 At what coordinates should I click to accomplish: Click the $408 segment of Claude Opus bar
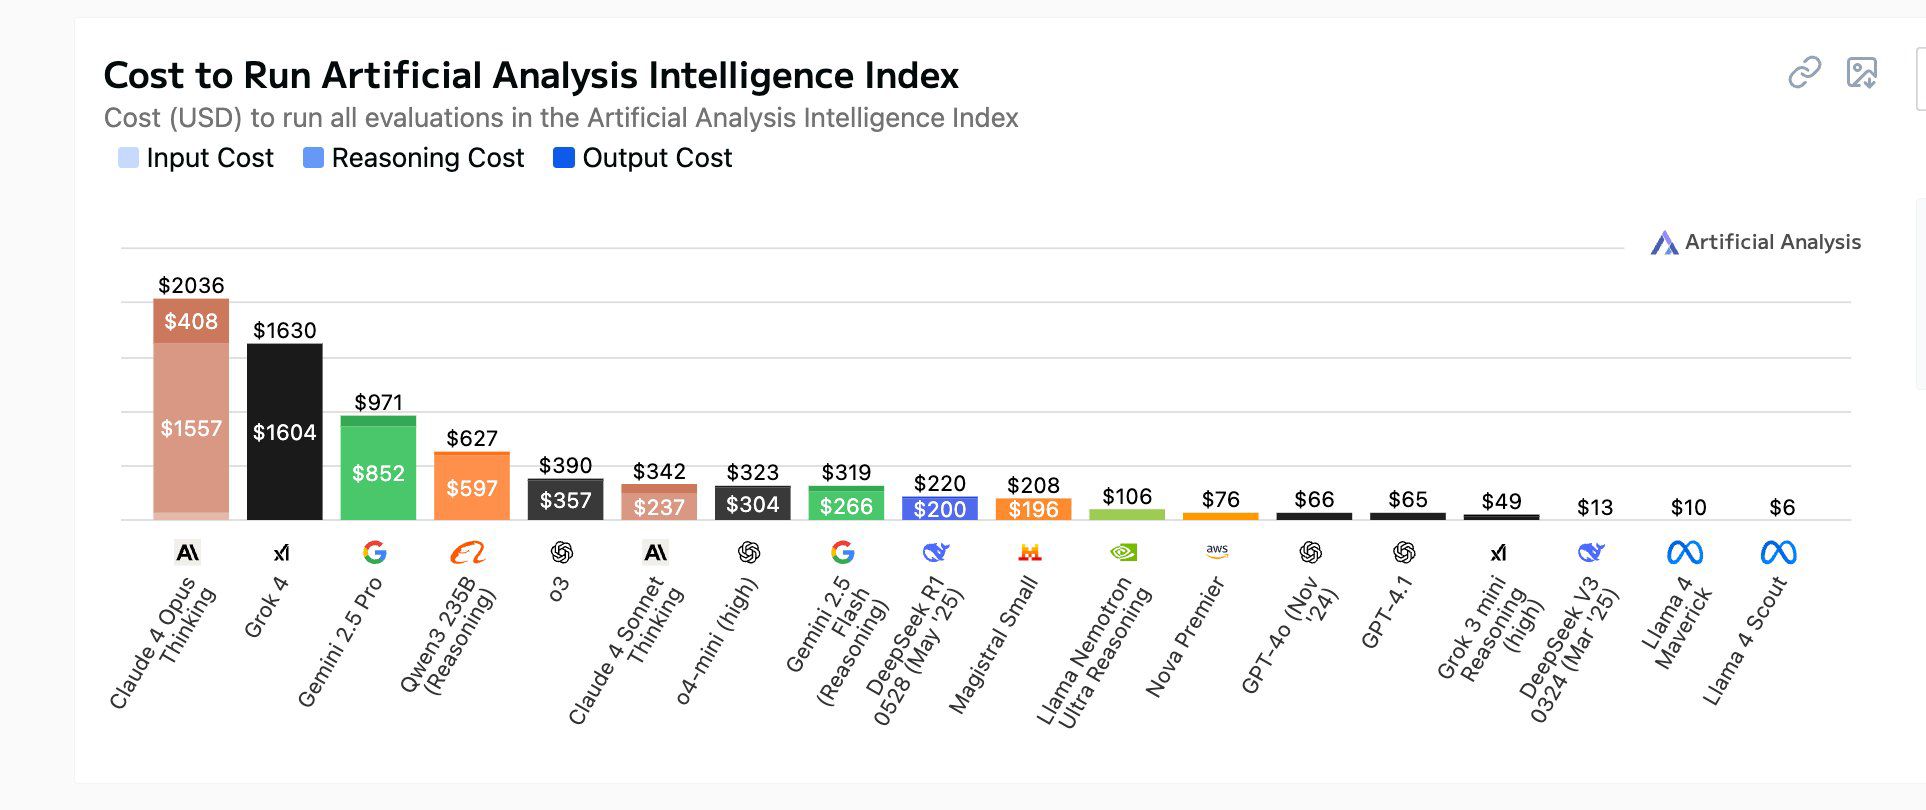pos(191,321)
